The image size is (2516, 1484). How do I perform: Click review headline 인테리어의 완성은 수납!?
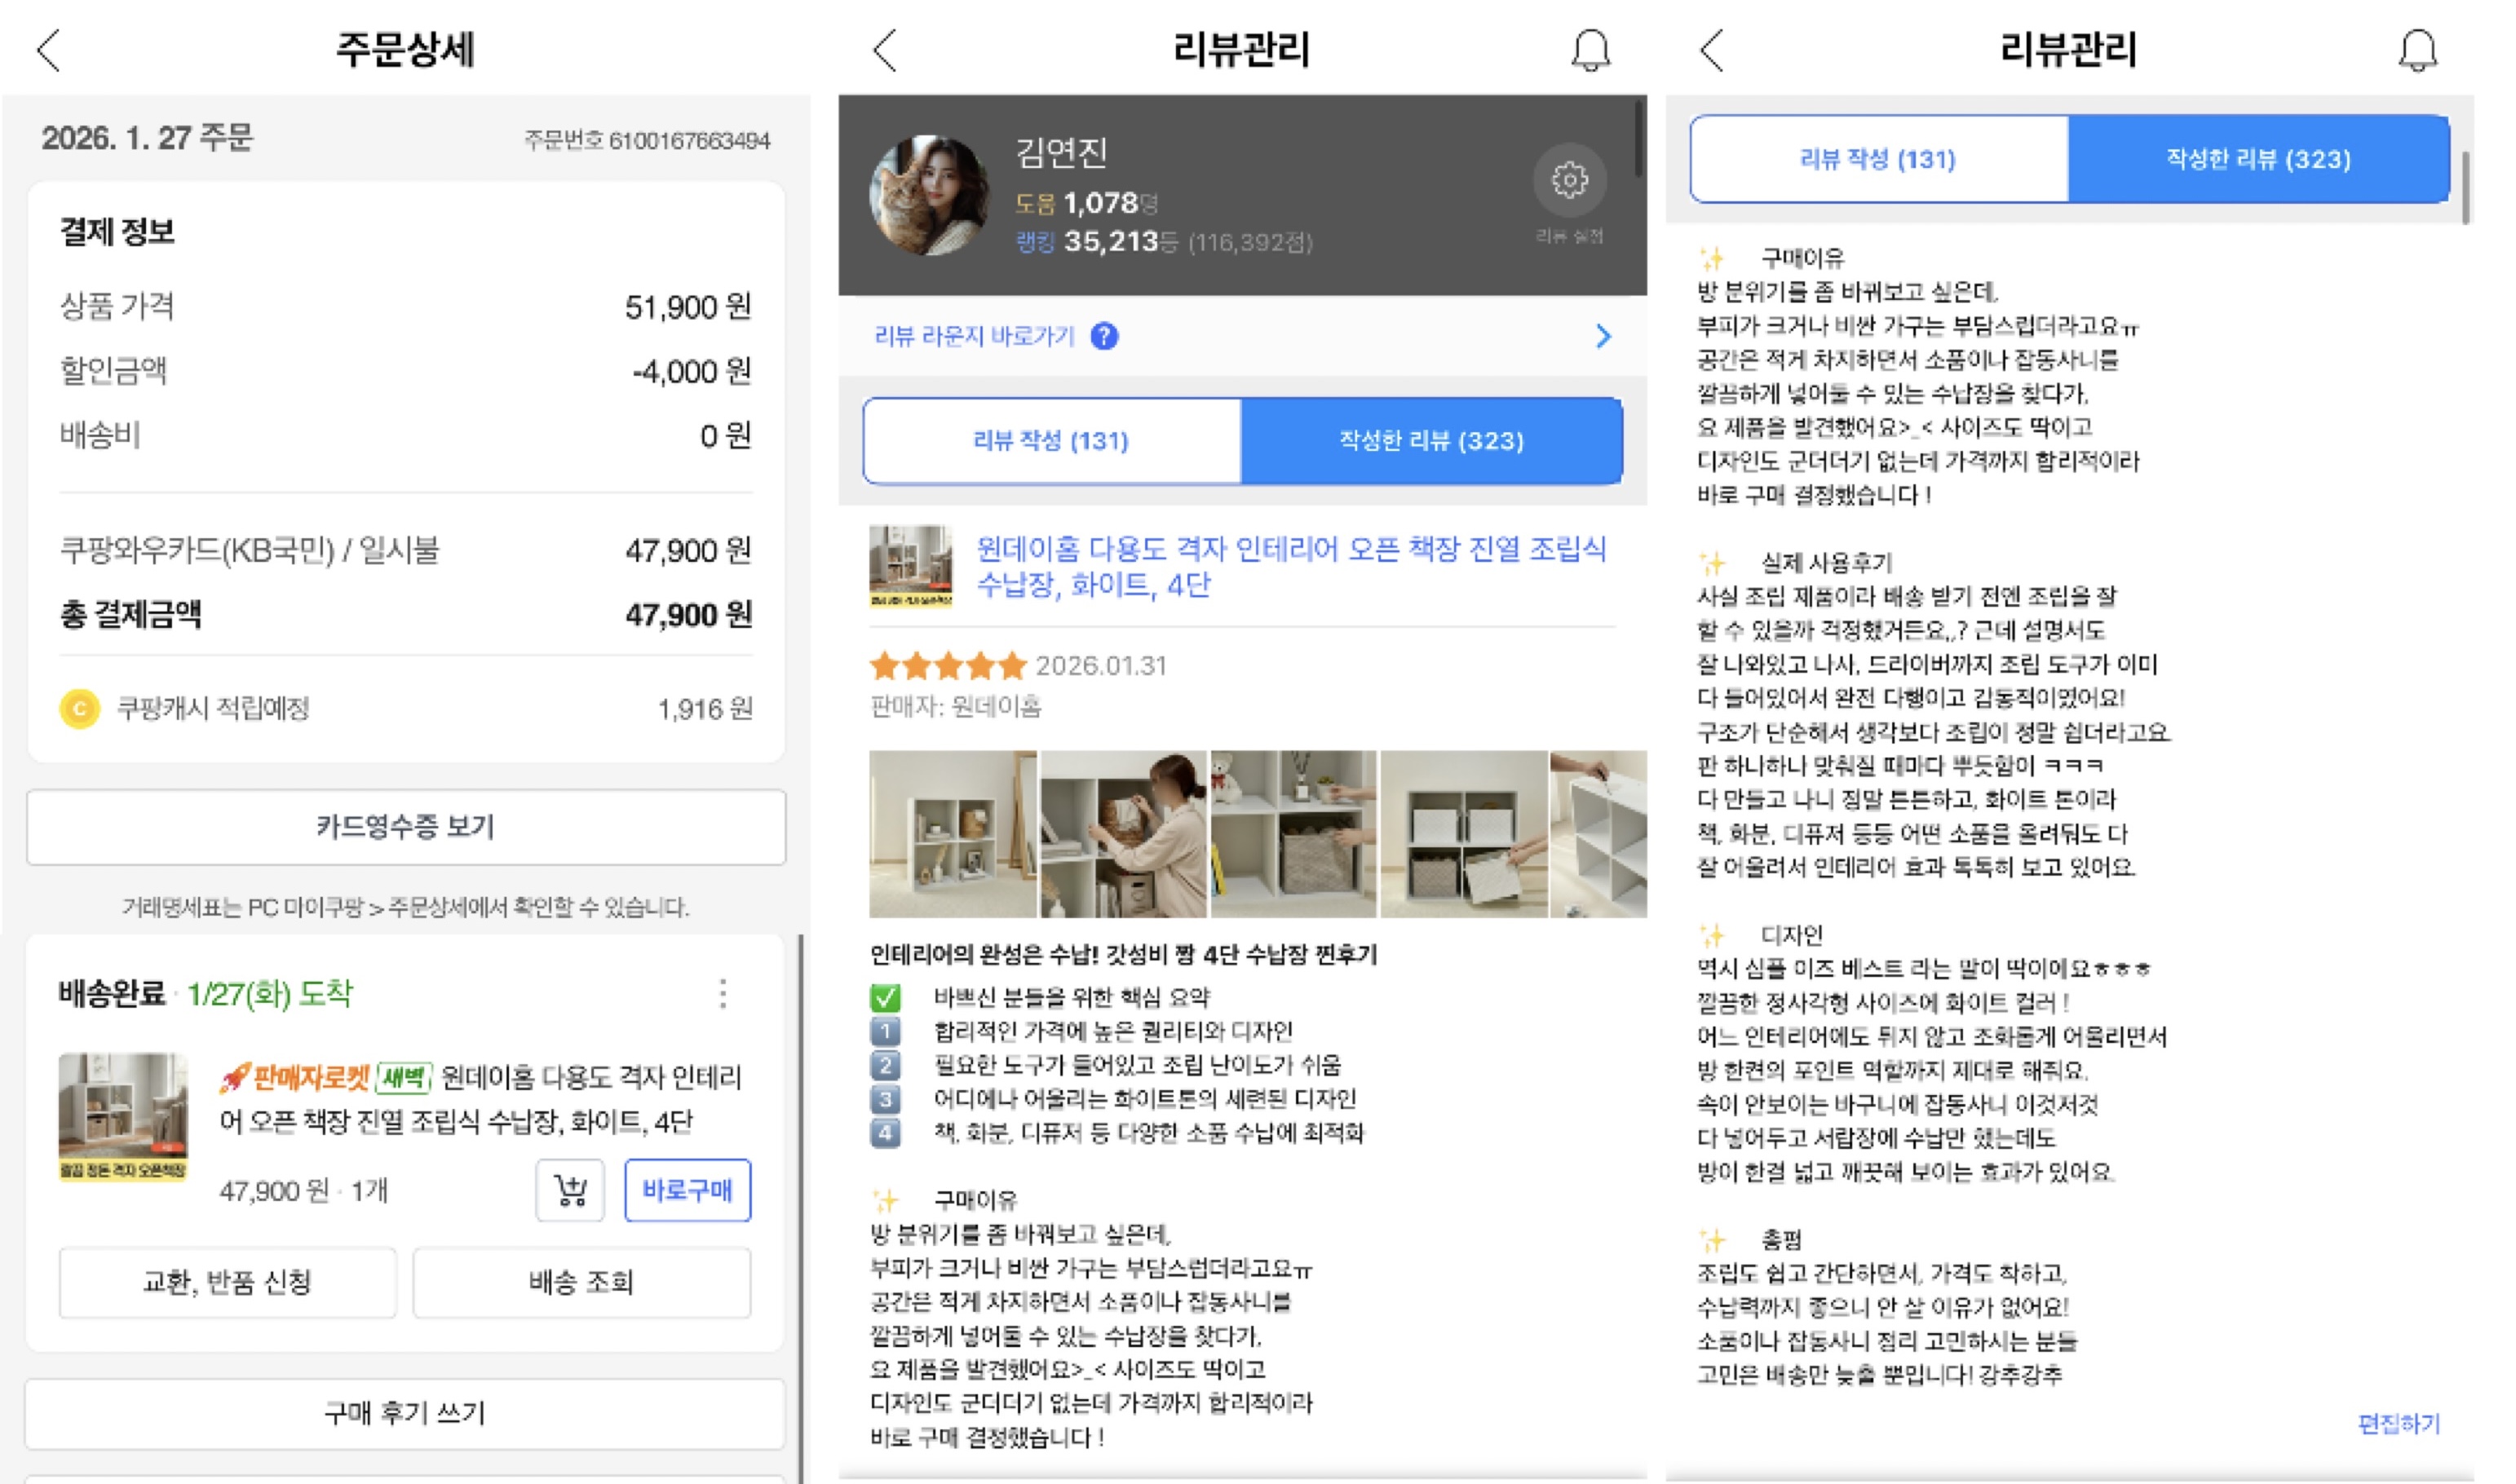pyautogui.click(x=1123, y=955)
